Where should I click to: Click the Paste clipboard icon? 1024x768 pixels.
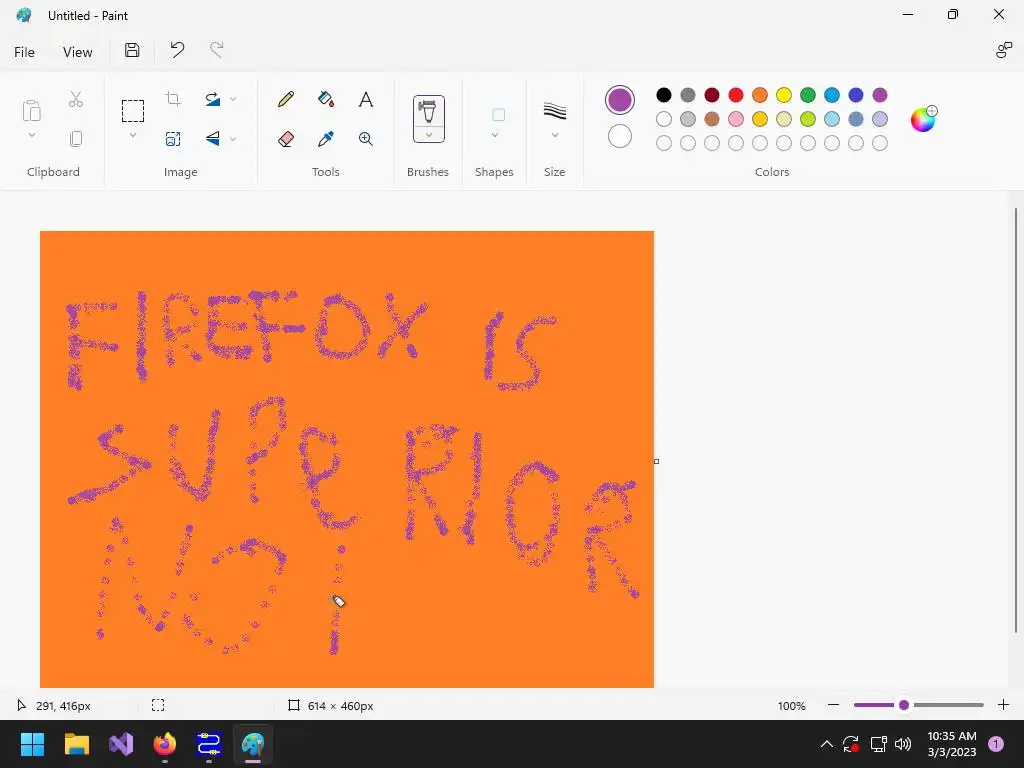(31, 111)
